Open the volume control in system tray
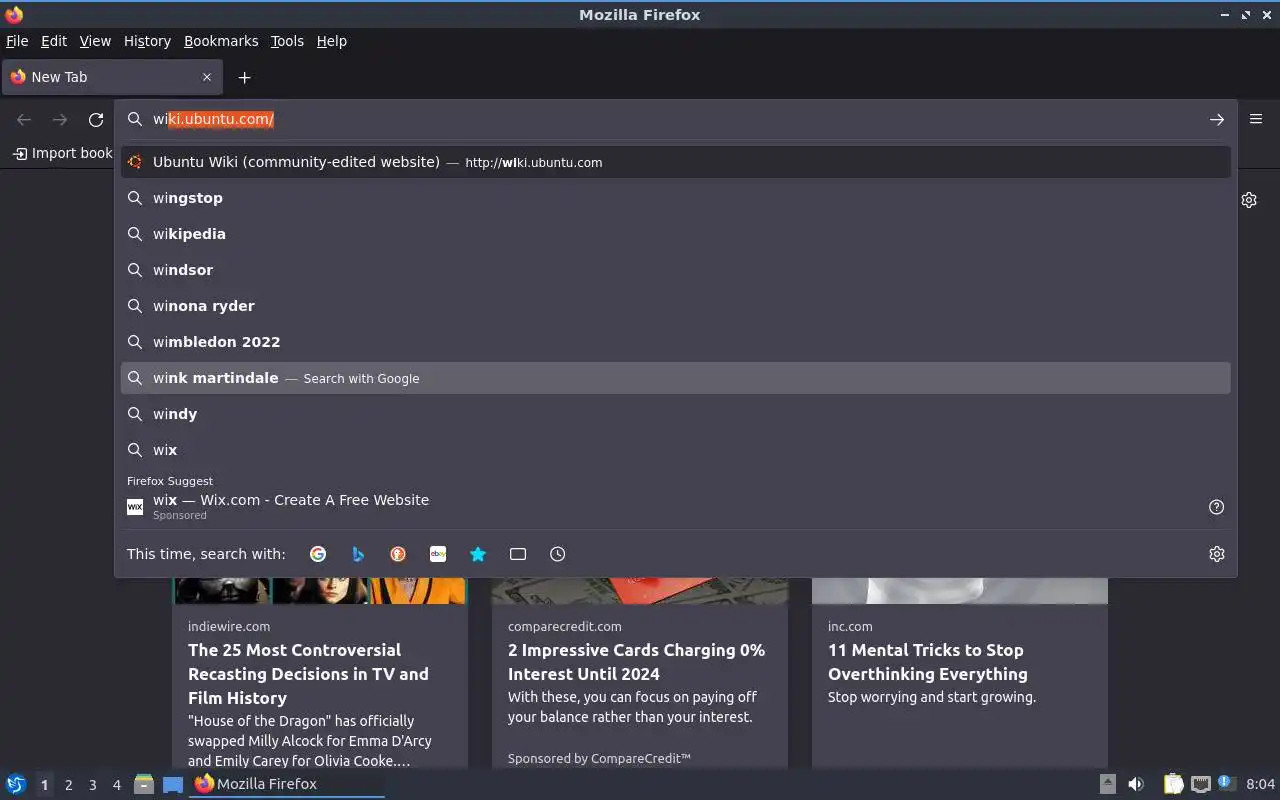Viewport: 1280px width, 800px height. tap(1136, 784)
